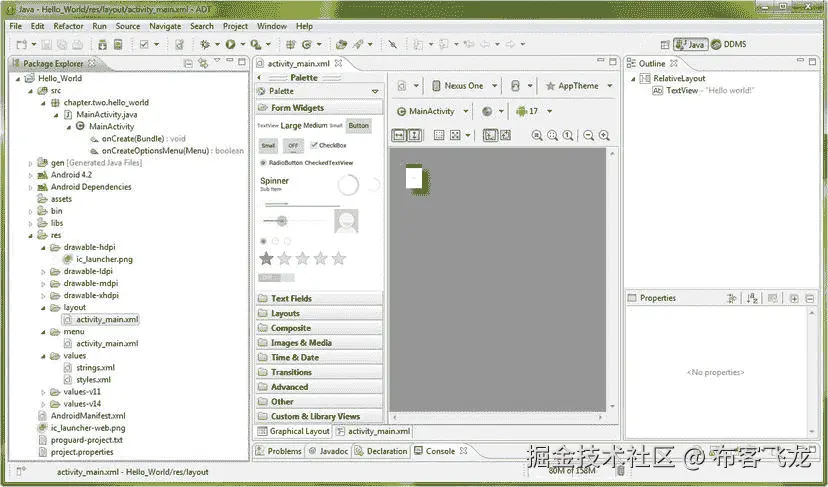Expand the drawable-ldpi folder

click(x=43, y=271)
